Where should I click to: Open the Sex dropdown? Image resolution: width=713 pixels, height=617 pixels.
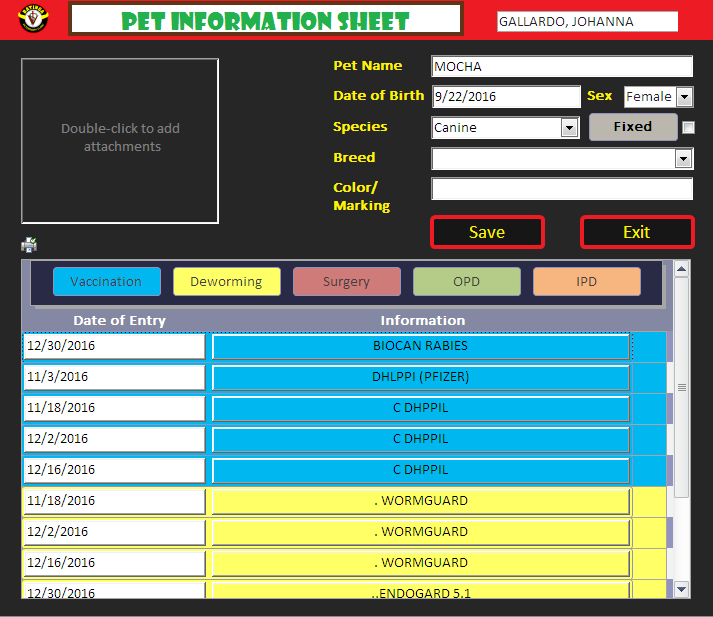(684, 97)
